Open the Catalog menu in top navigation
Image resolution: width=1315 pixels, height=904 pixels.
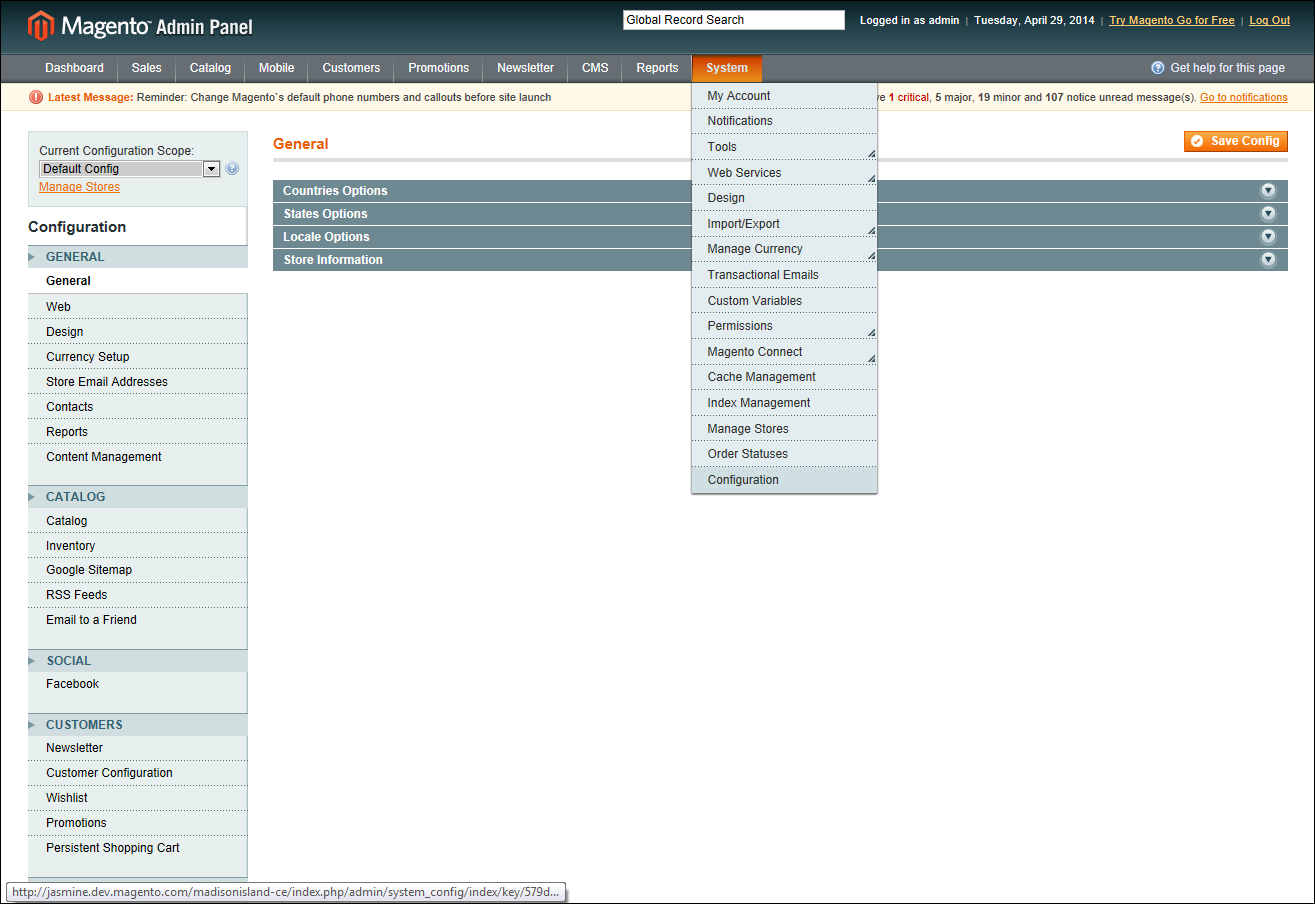coord(210,68)
